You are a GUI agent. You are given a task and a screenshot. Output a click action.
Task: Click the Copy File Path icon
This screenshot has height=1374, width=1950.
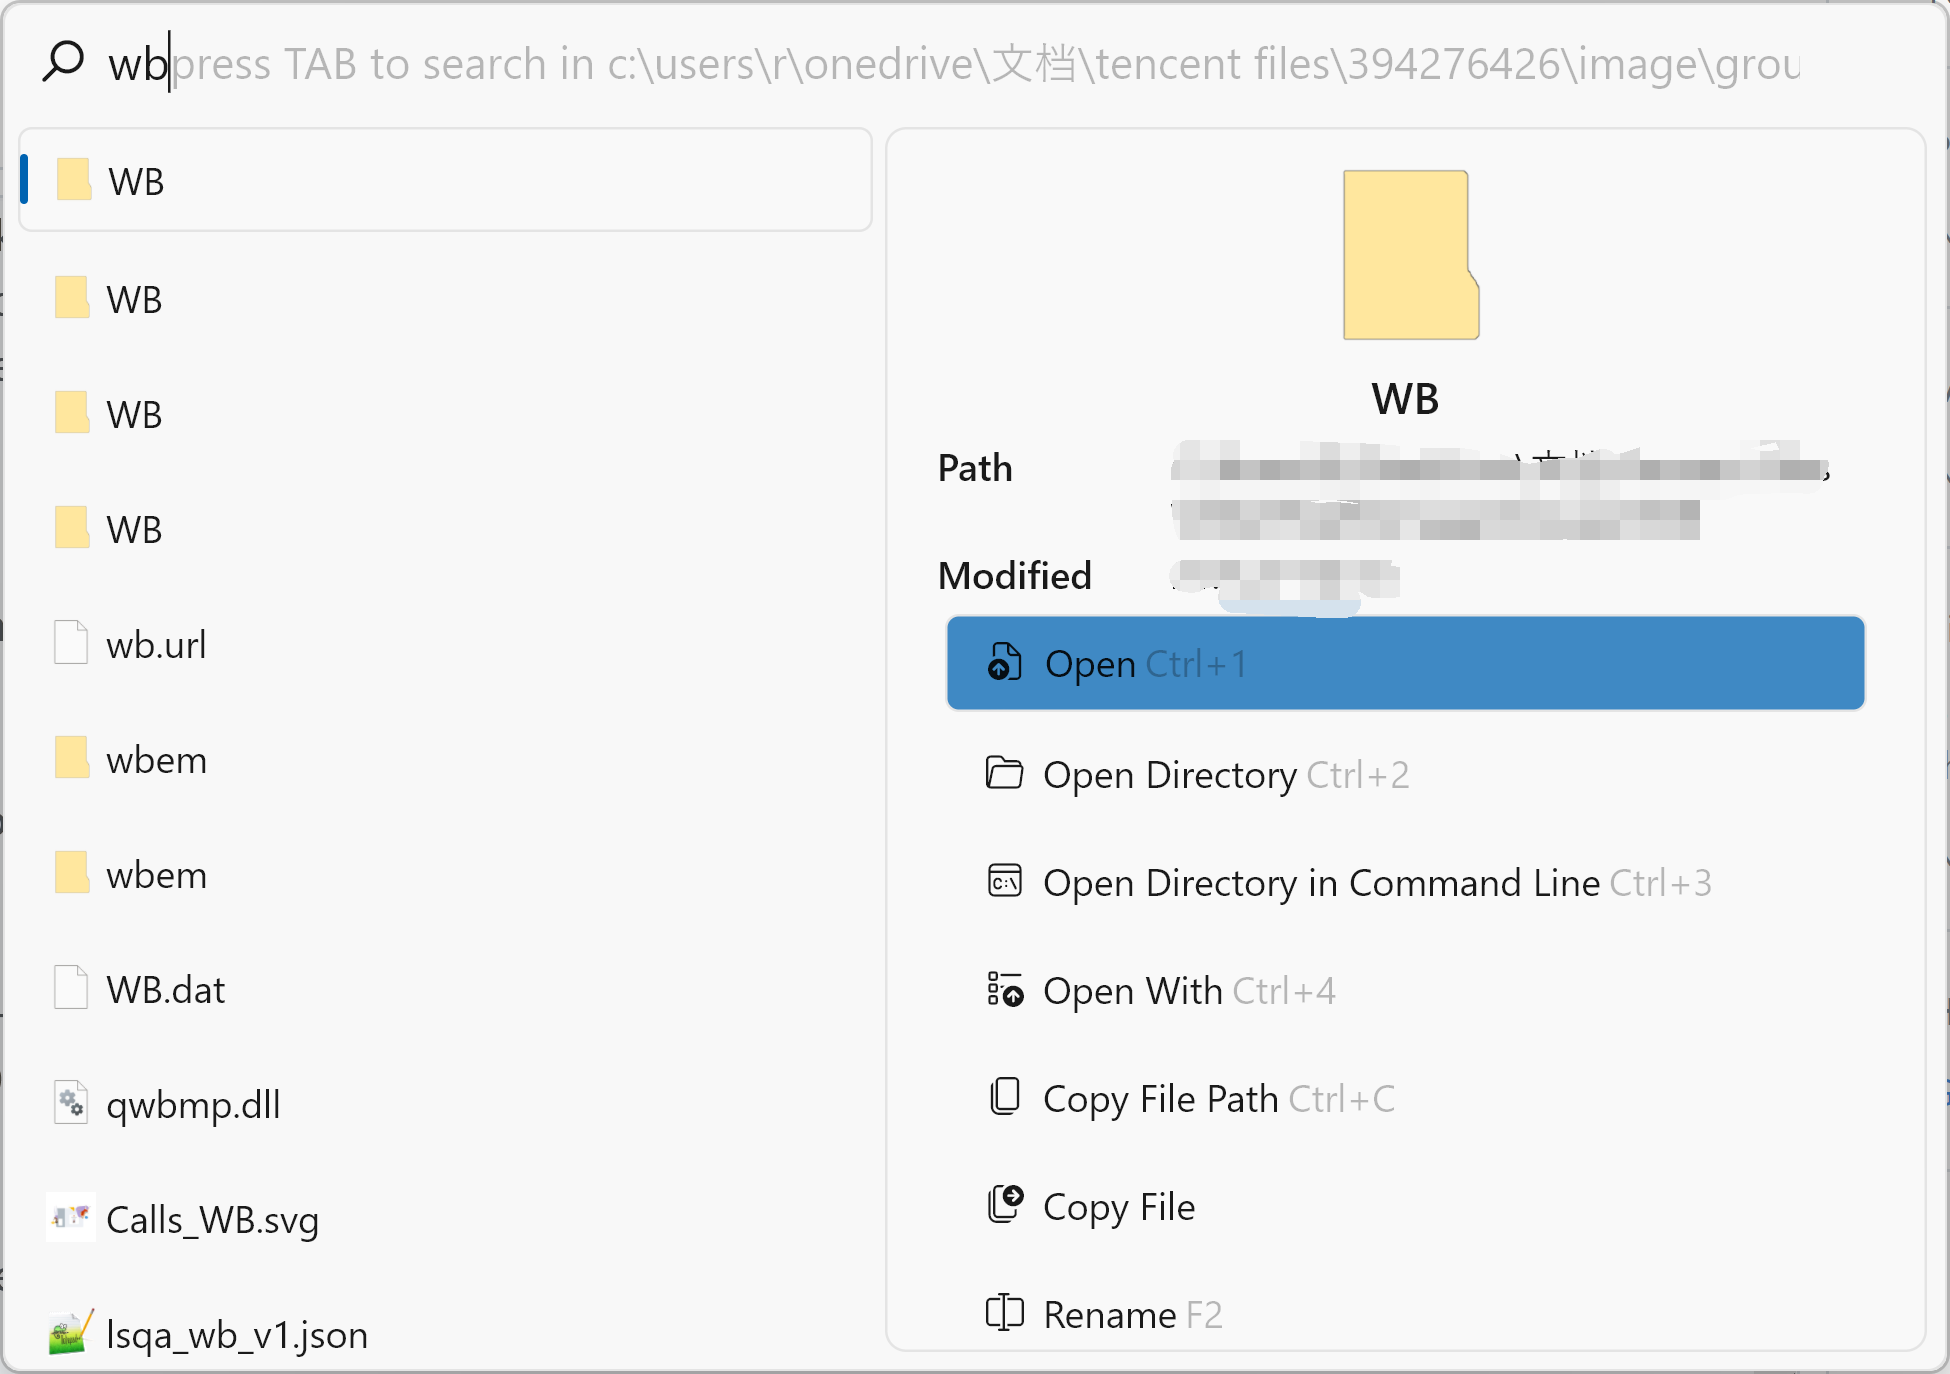pos(1004,1098)
